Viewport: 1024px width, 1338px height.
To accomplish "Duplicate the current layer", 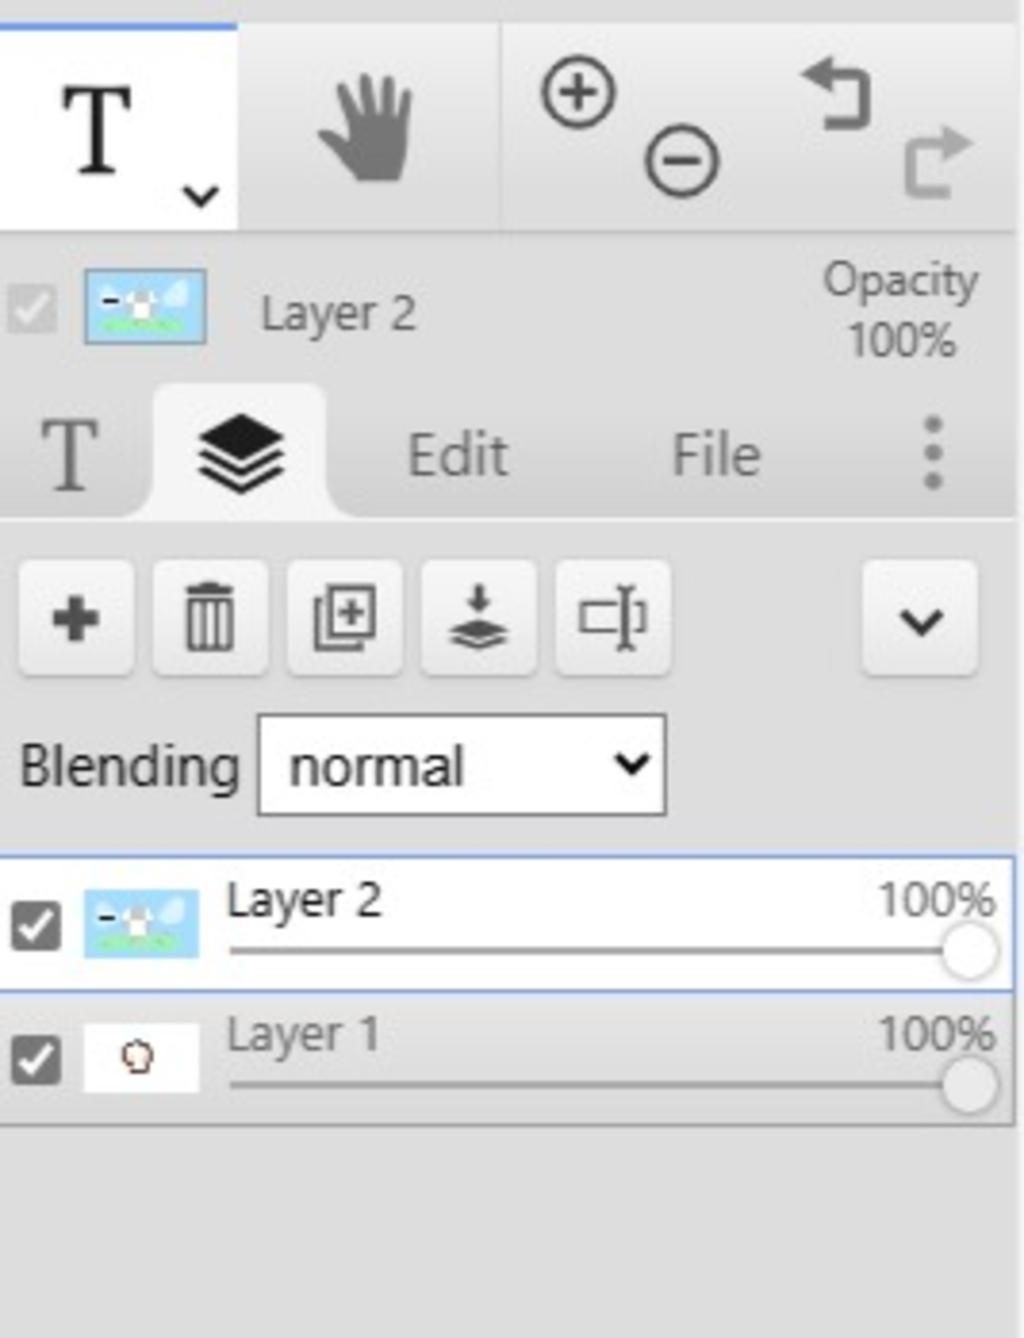I will pos(345,618).
